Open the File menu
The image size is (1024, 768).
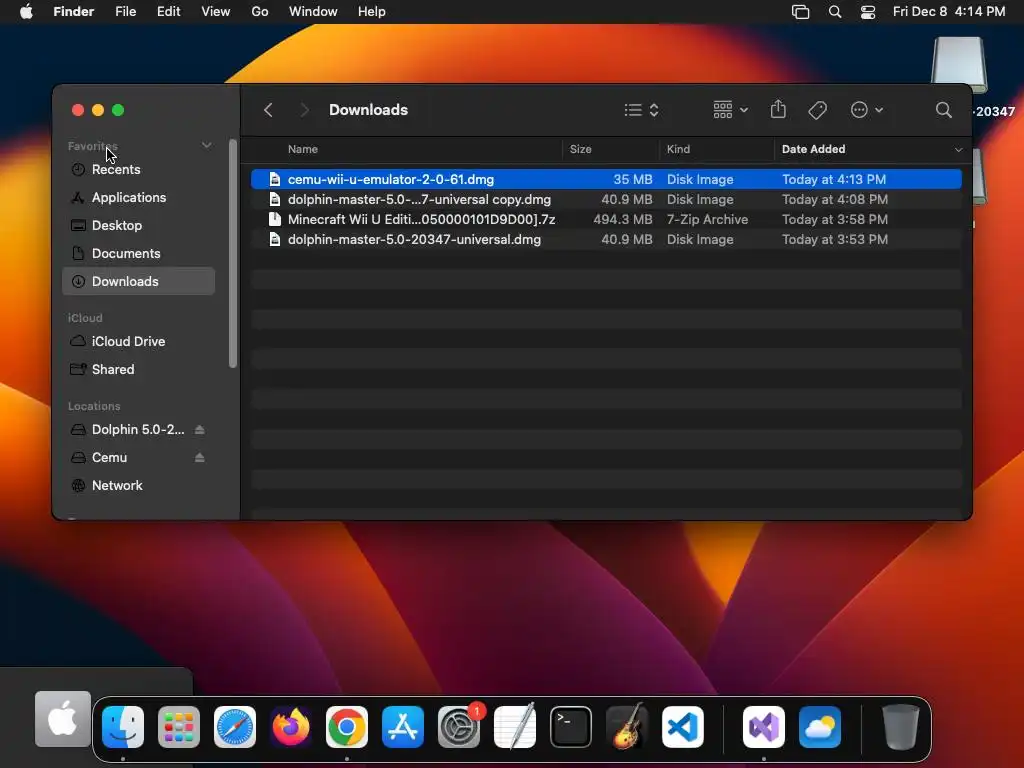125,12
